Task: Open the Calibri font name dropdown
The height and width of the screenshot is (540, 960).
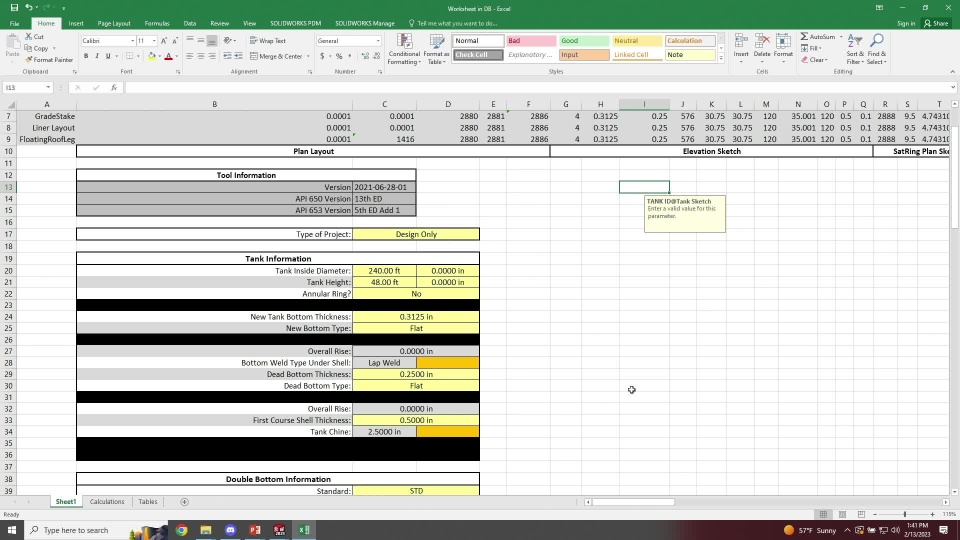Action: point(132,41)
